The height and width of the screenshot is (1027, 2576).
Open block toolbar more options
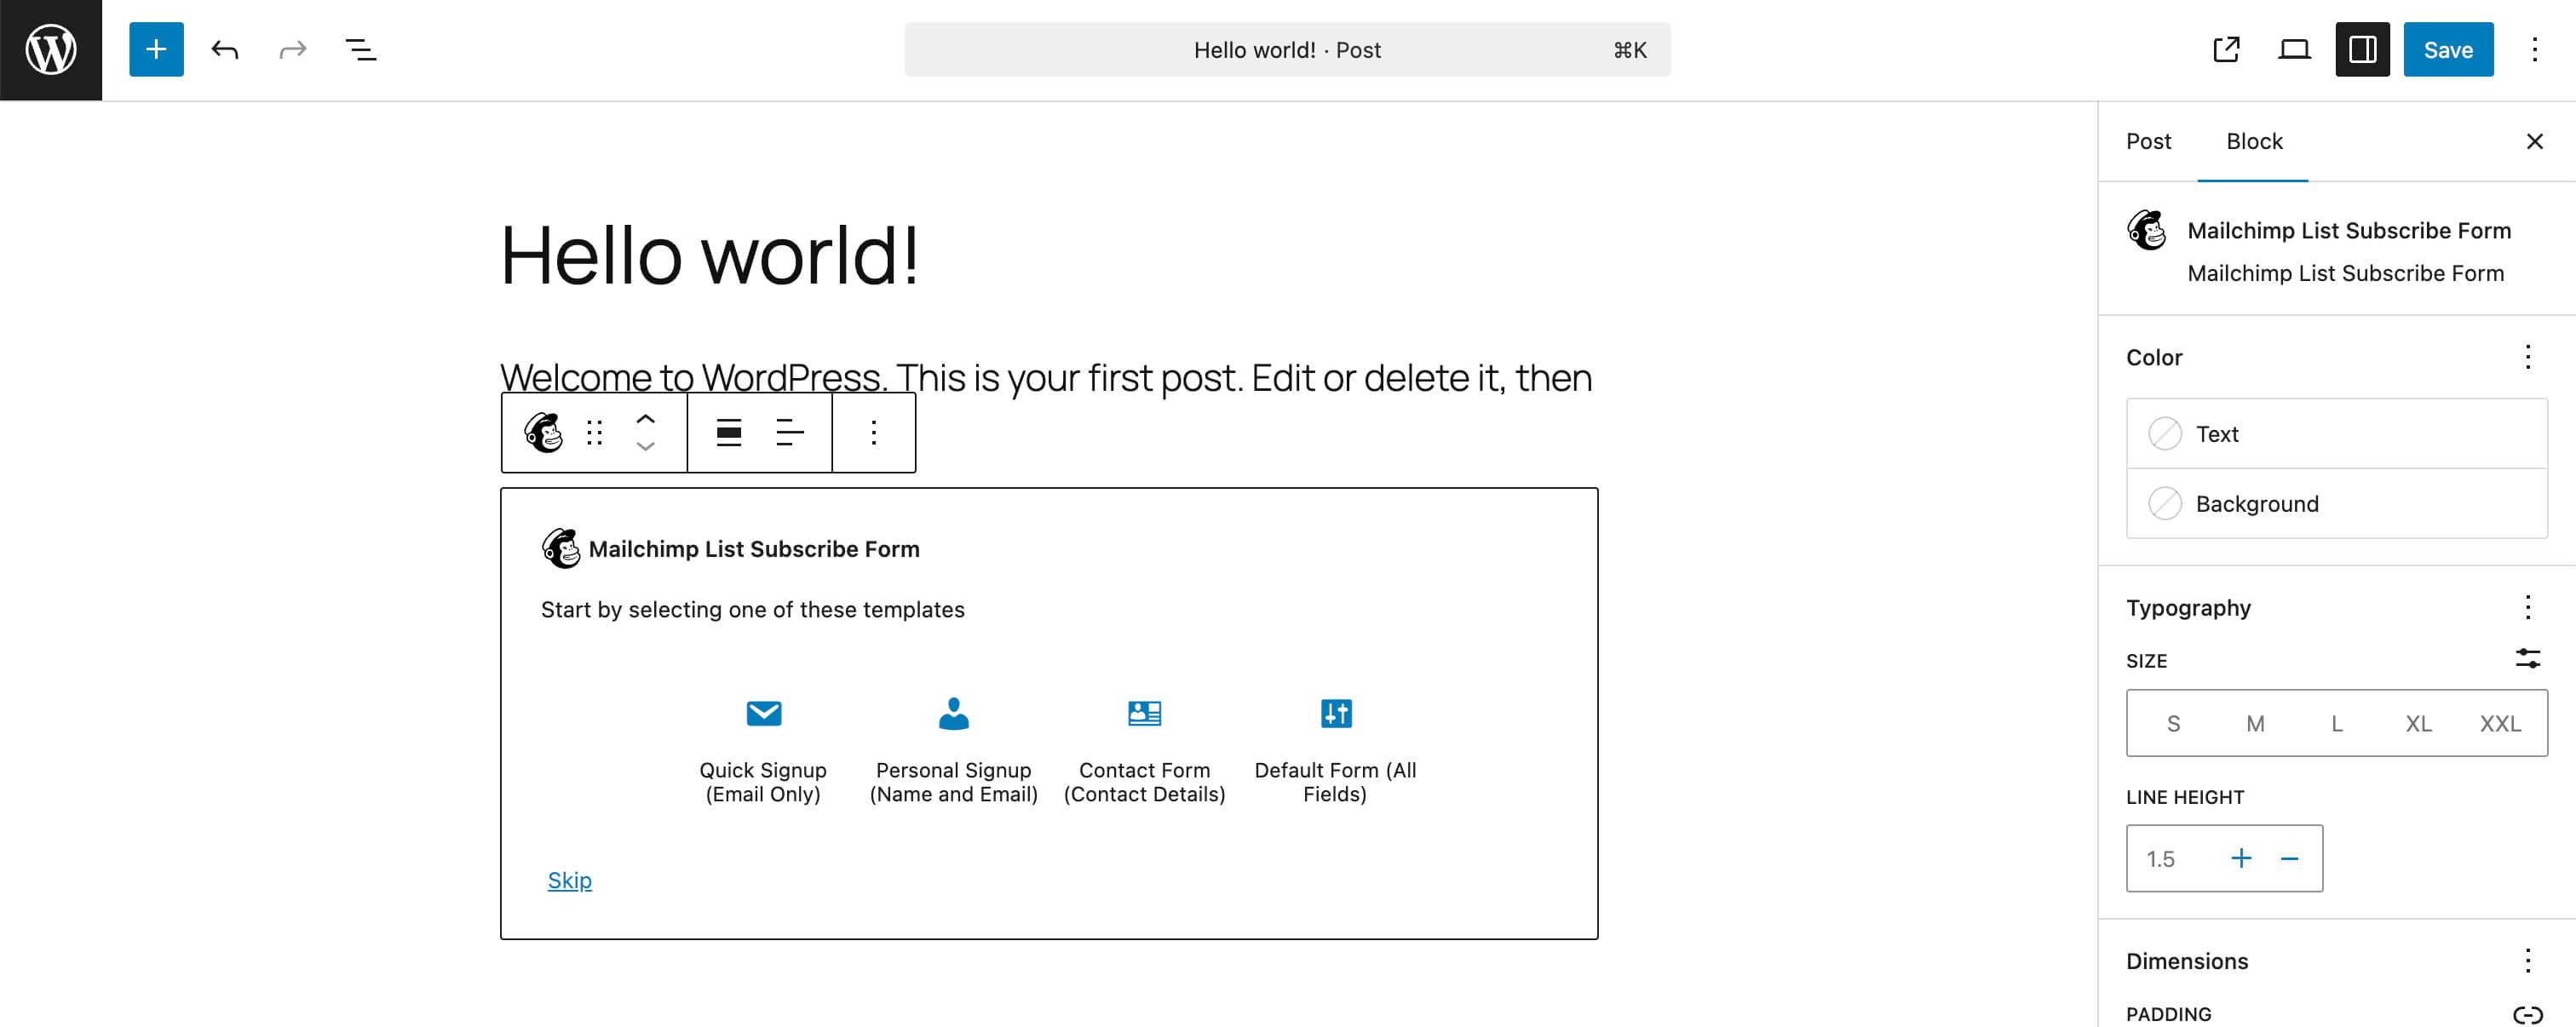873,433
